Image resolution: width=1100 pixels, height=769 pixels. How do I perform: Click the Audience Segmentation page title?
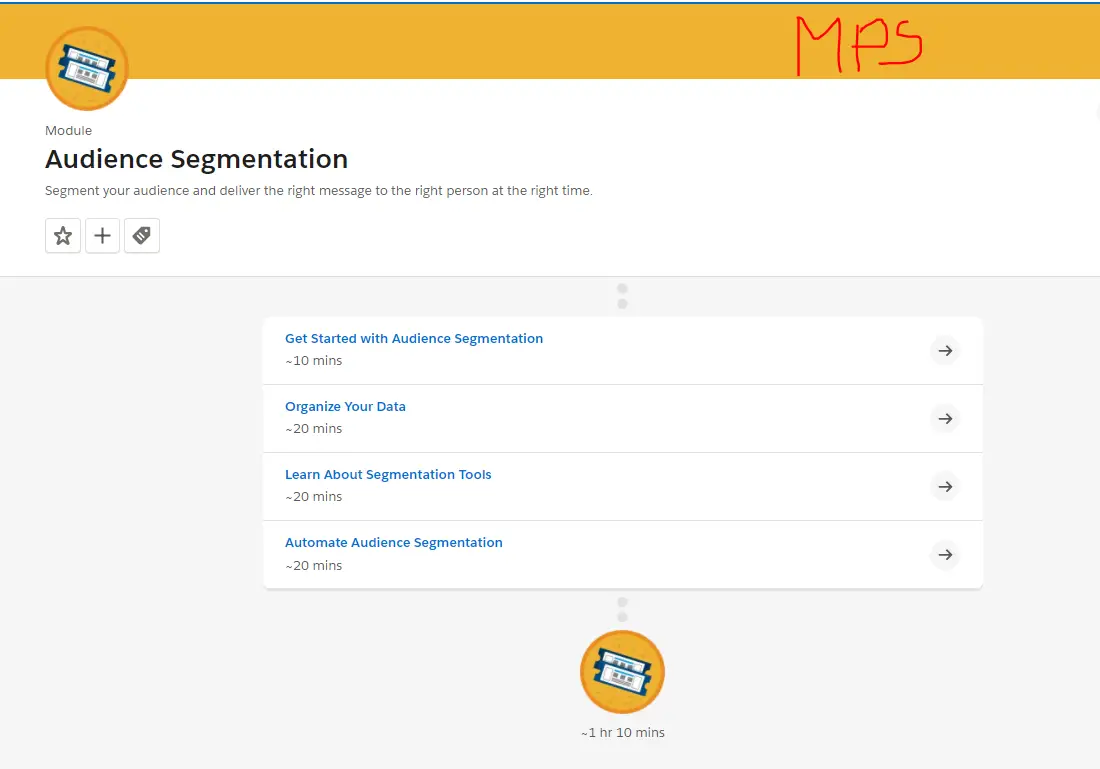click(196, 158)
